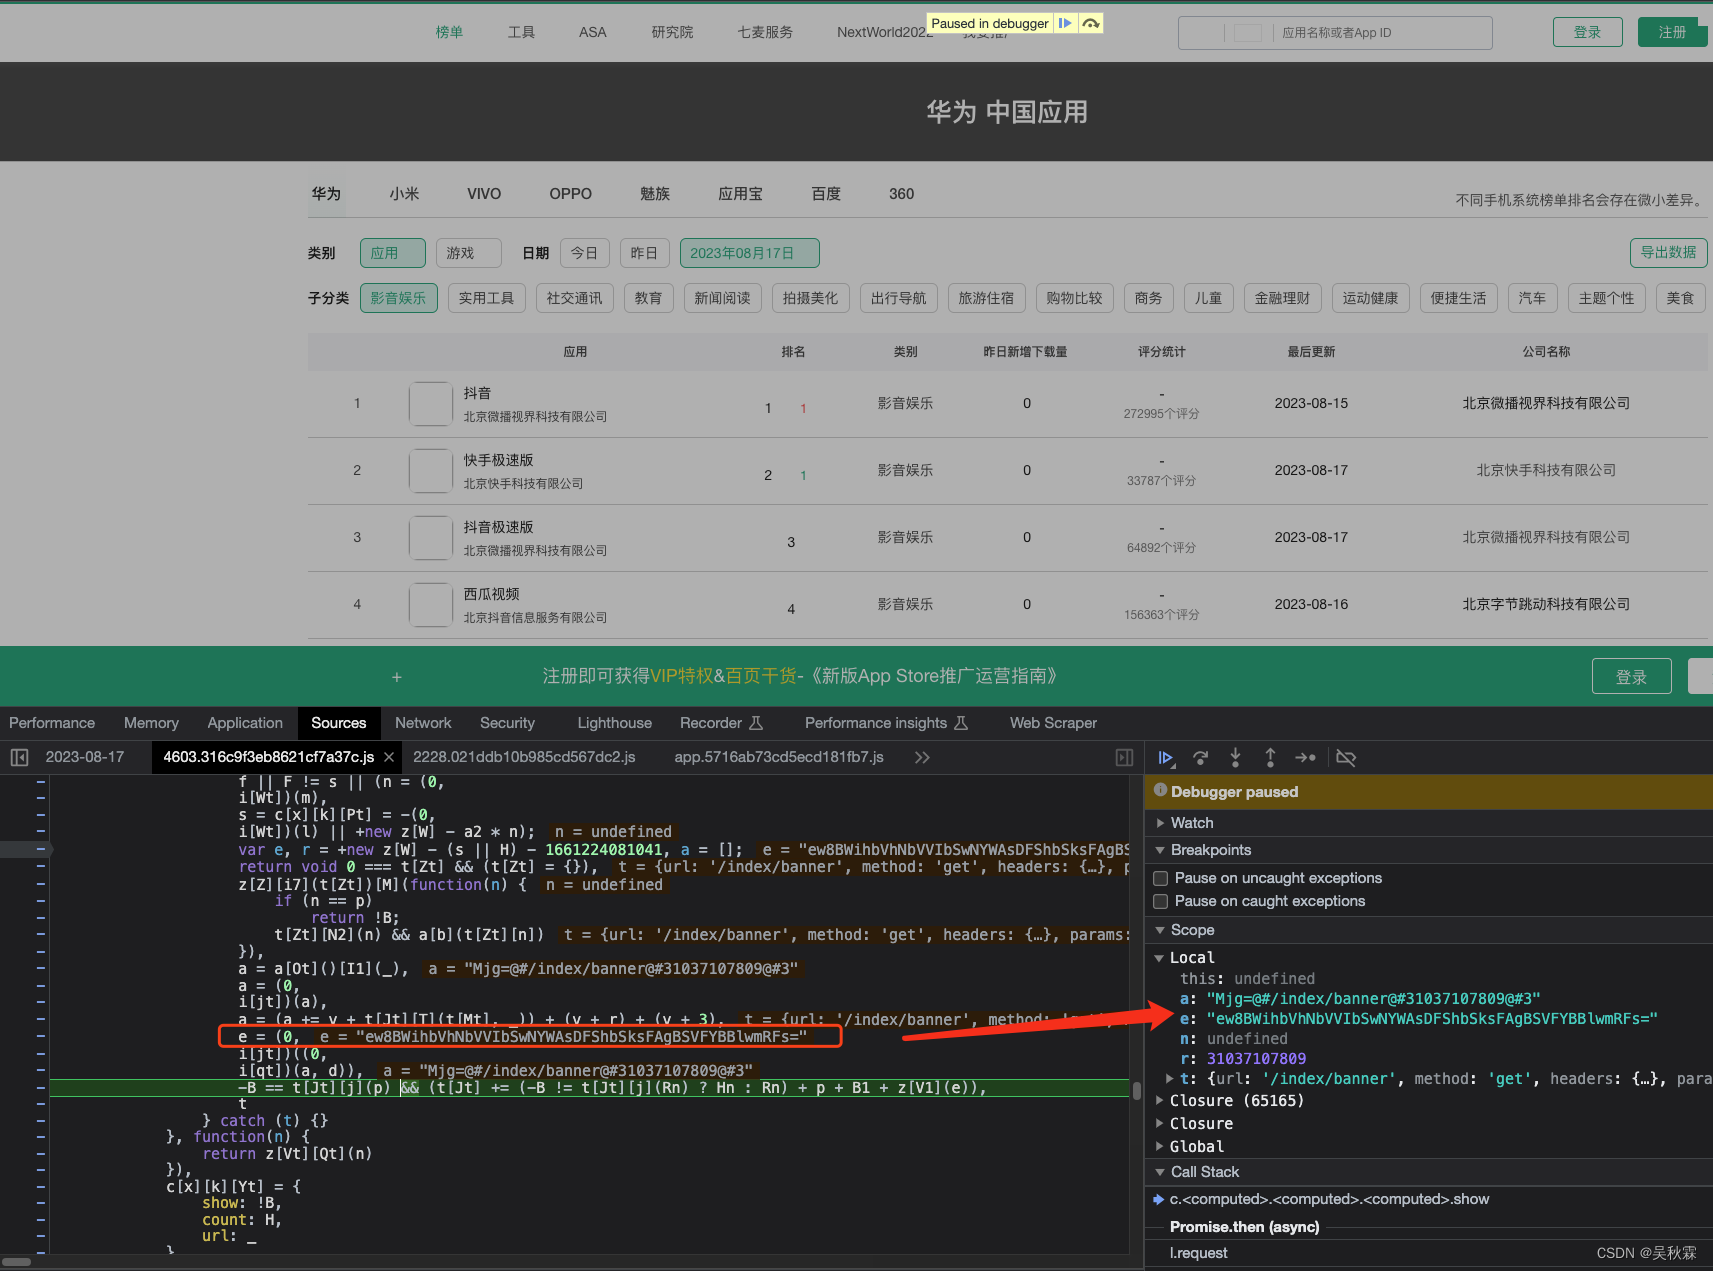The height and width of the screenshot is (1271, 1713).
Task: Switch to the Network tab
Action: click(x=423, y=723)
